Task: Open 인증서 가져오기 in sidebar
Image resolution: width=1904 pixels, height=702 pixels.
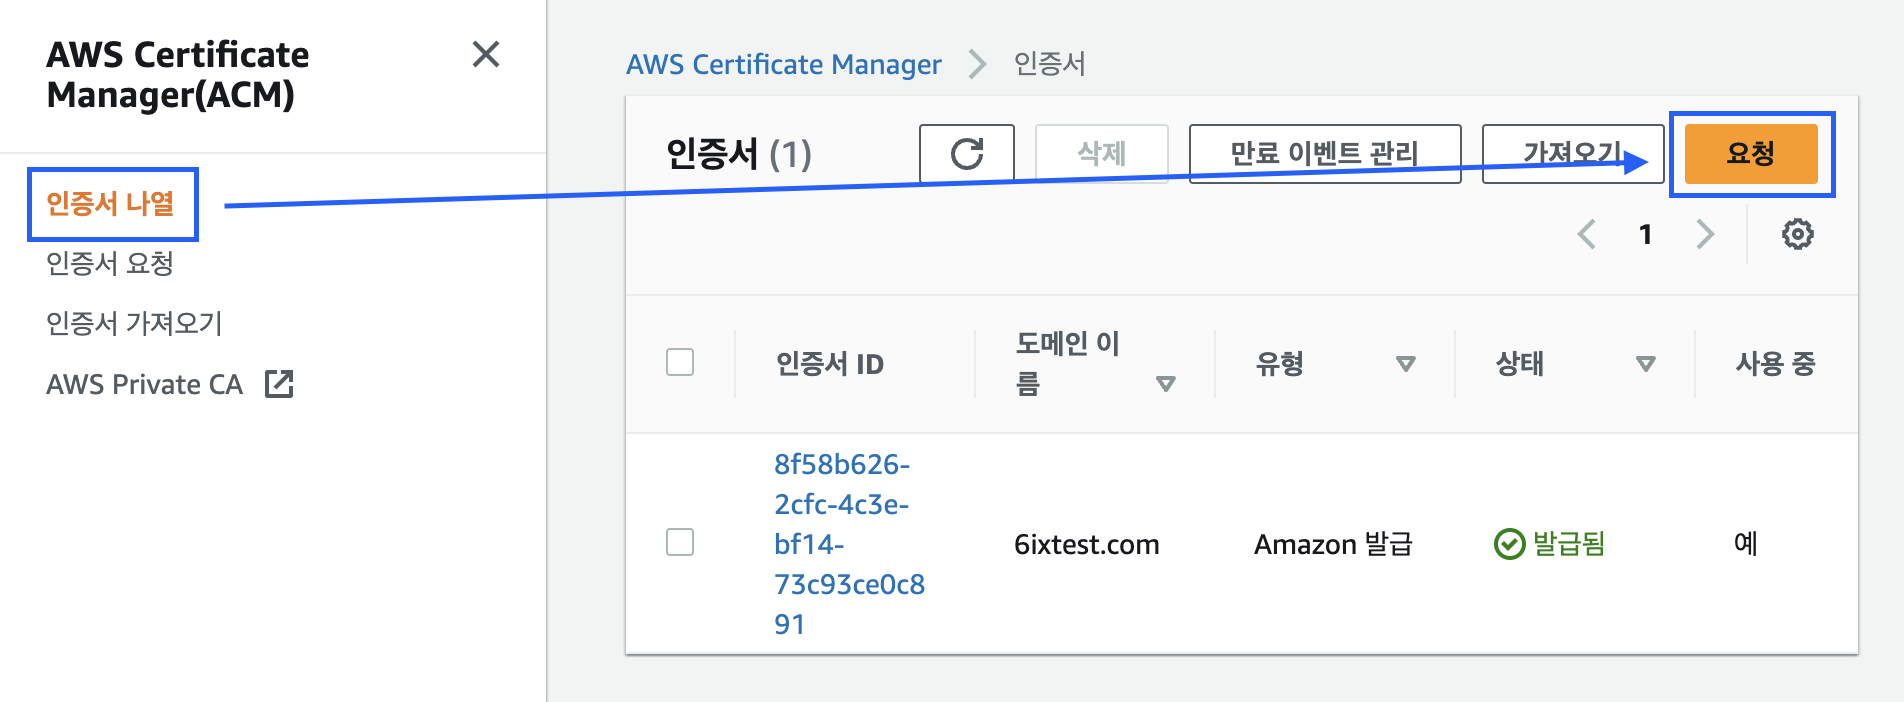Action: pos(134,324)
